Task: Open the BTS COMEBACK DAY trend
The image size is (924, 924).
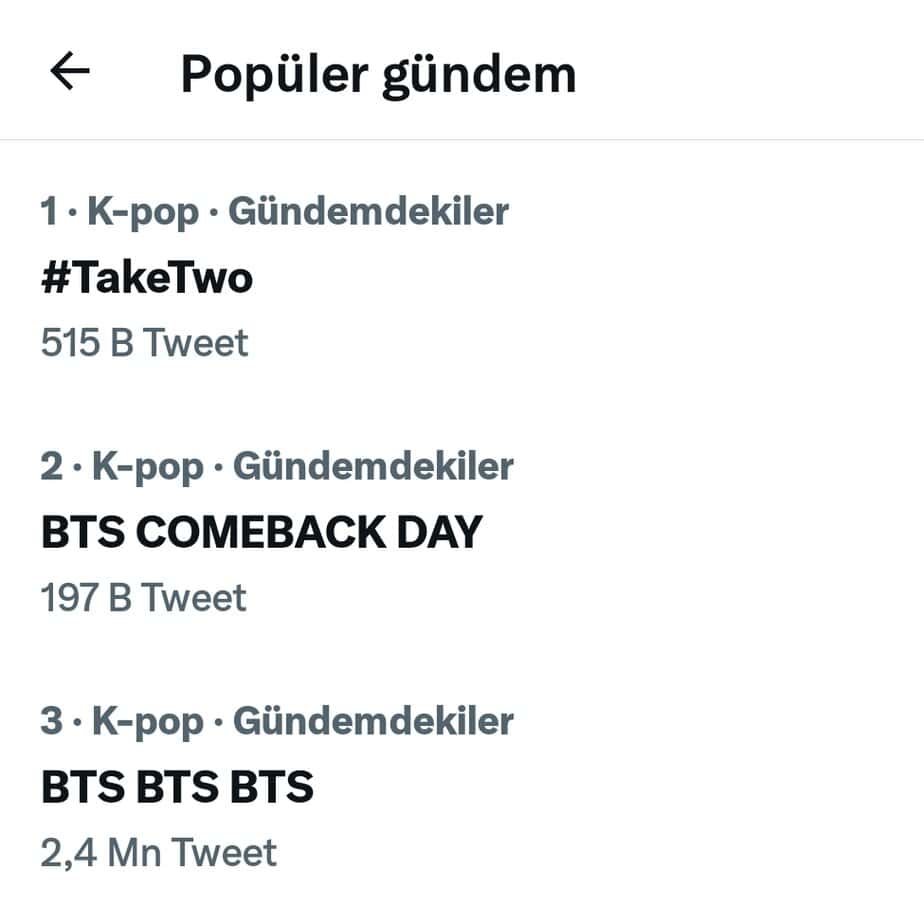Action: click(261, 532)
